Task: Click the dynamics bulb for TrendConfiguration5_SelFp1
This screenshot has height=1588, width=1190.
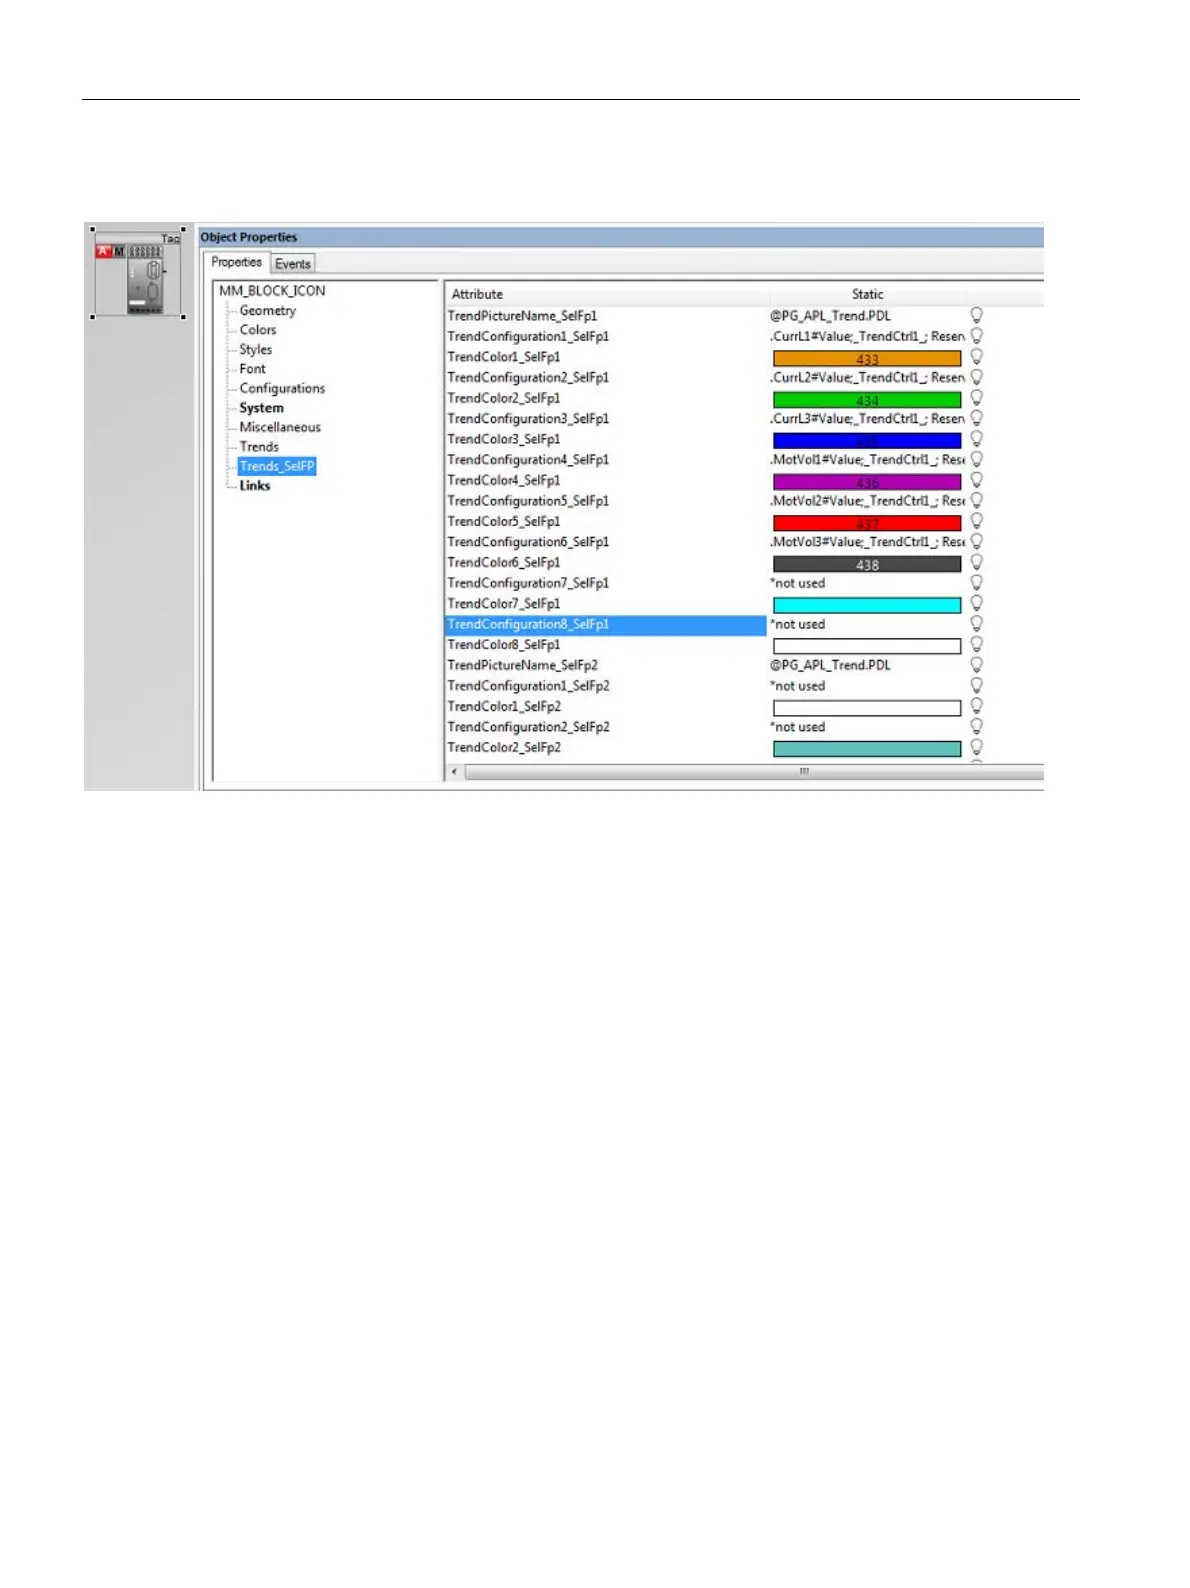Action: tap(976, 500)
